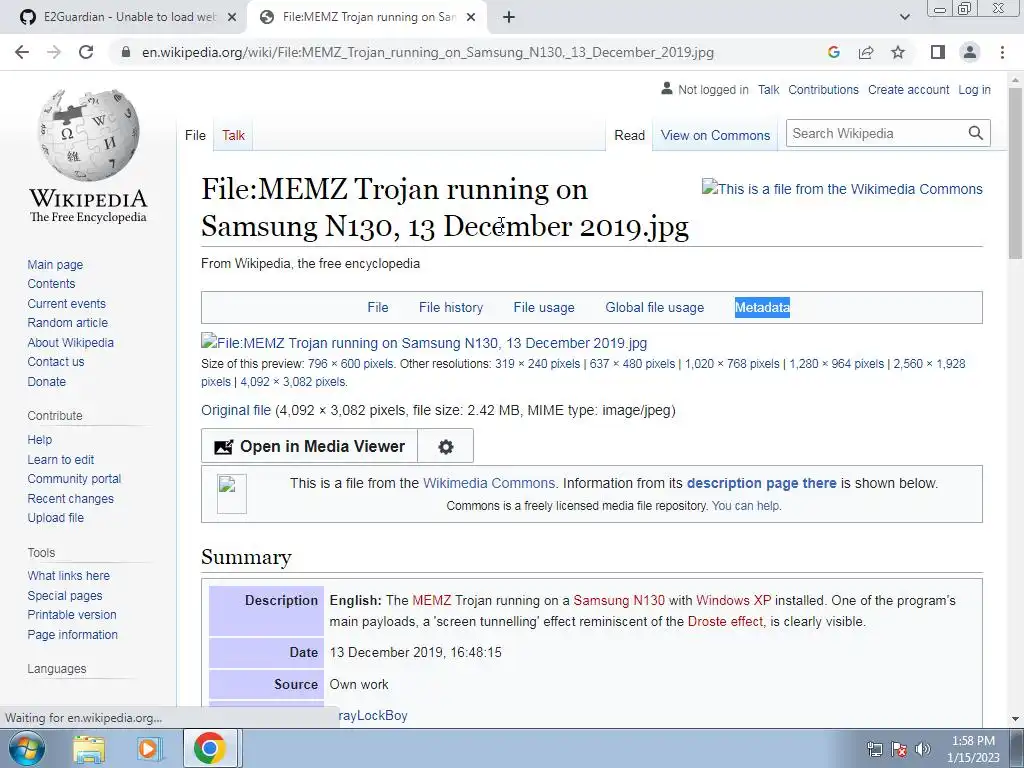Open Windows Media Player taskbar icon
Viewport: 1024px width, 768px height.
tap(149, 748)
